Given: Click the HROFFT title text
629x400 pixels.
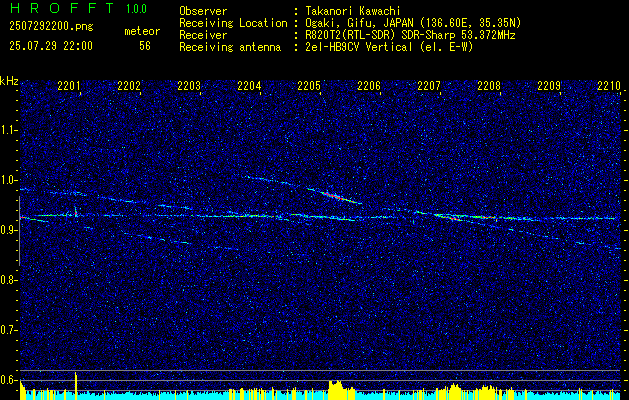Looking at the screenshot, I should point(62,8).
